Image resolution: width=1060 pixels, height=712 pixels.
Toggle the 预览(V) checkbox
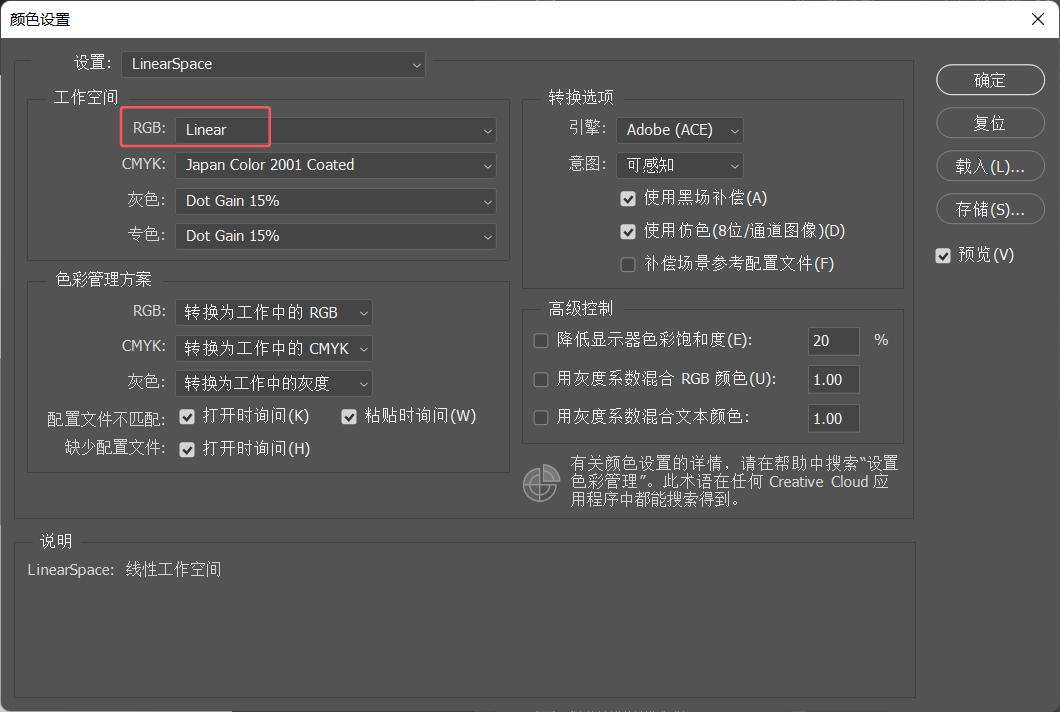pos(943,256)
